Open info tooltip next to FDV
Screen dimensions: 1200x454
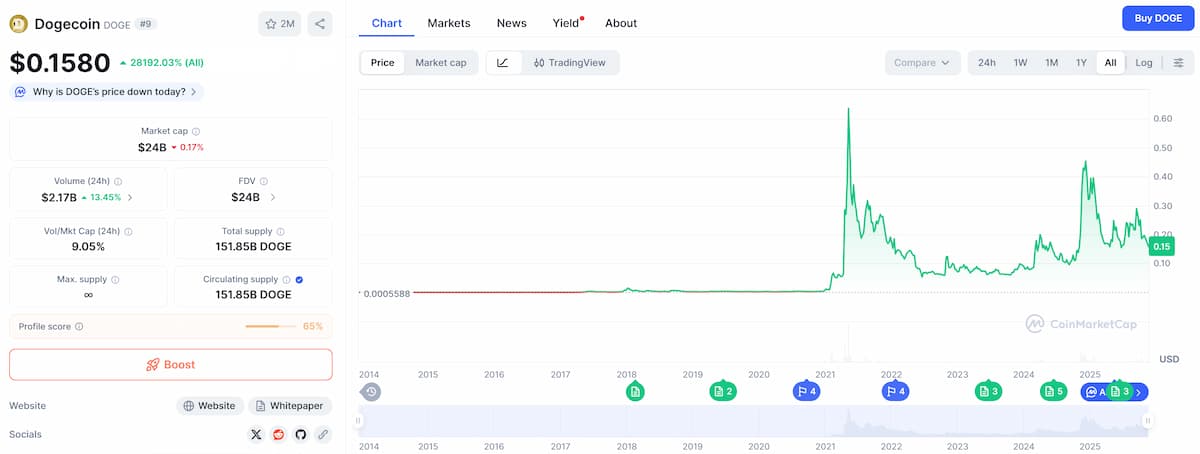pos(265,181)
